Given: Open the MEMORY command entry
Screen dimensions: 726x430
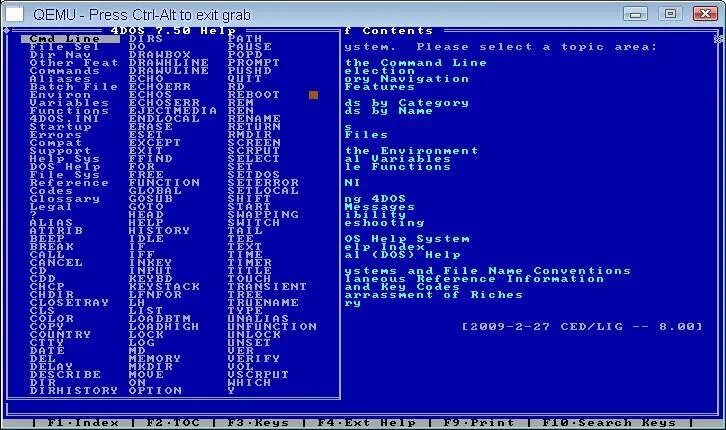Looking at the screenshot, I should pyautogui.click(x=155, y=359).
